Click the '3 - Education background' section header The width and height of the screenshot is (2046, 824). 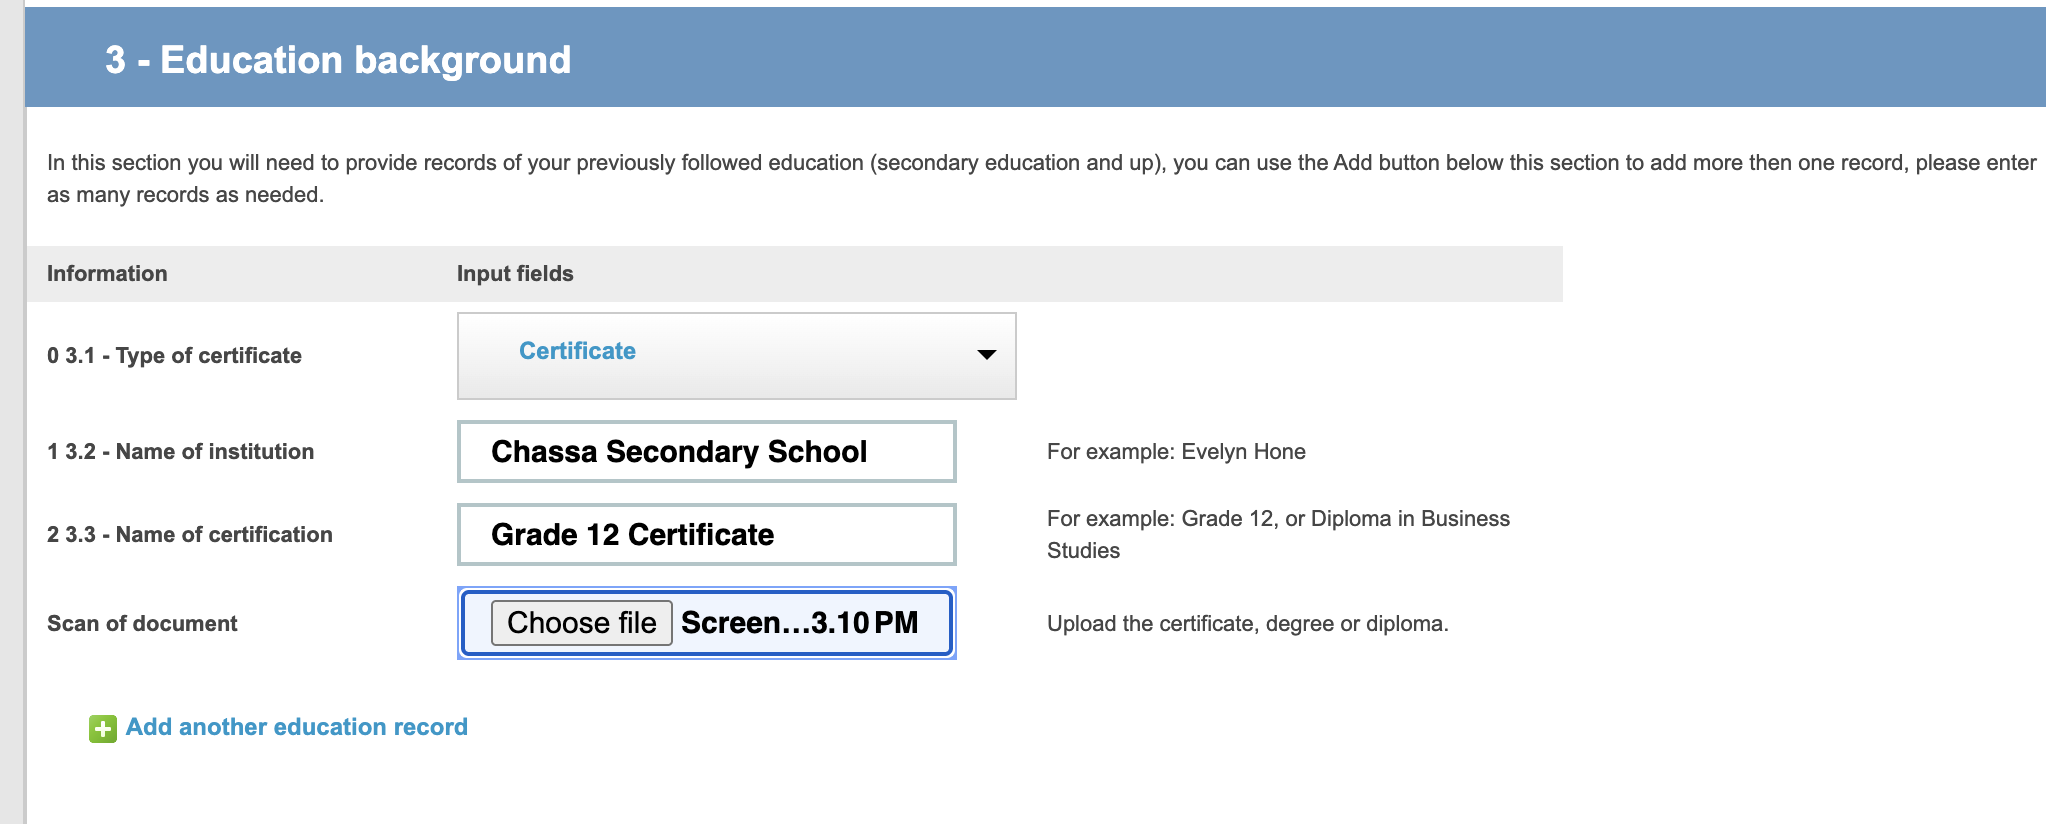coord(338,60)
